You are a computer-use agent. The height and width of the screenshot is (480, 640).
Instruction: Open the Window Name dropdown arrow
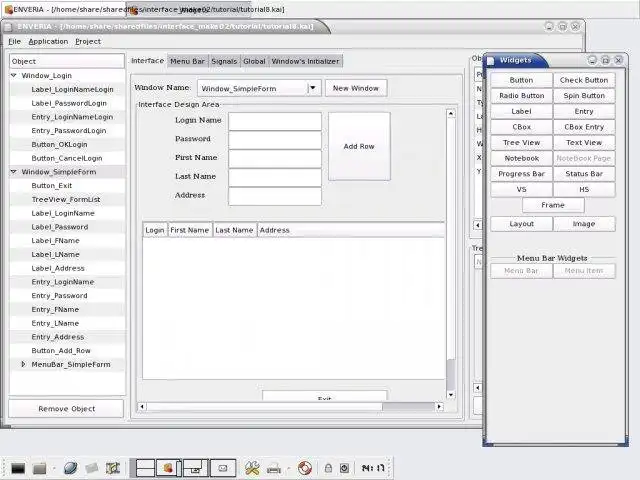pyautogui.click(x=313, y=88)
